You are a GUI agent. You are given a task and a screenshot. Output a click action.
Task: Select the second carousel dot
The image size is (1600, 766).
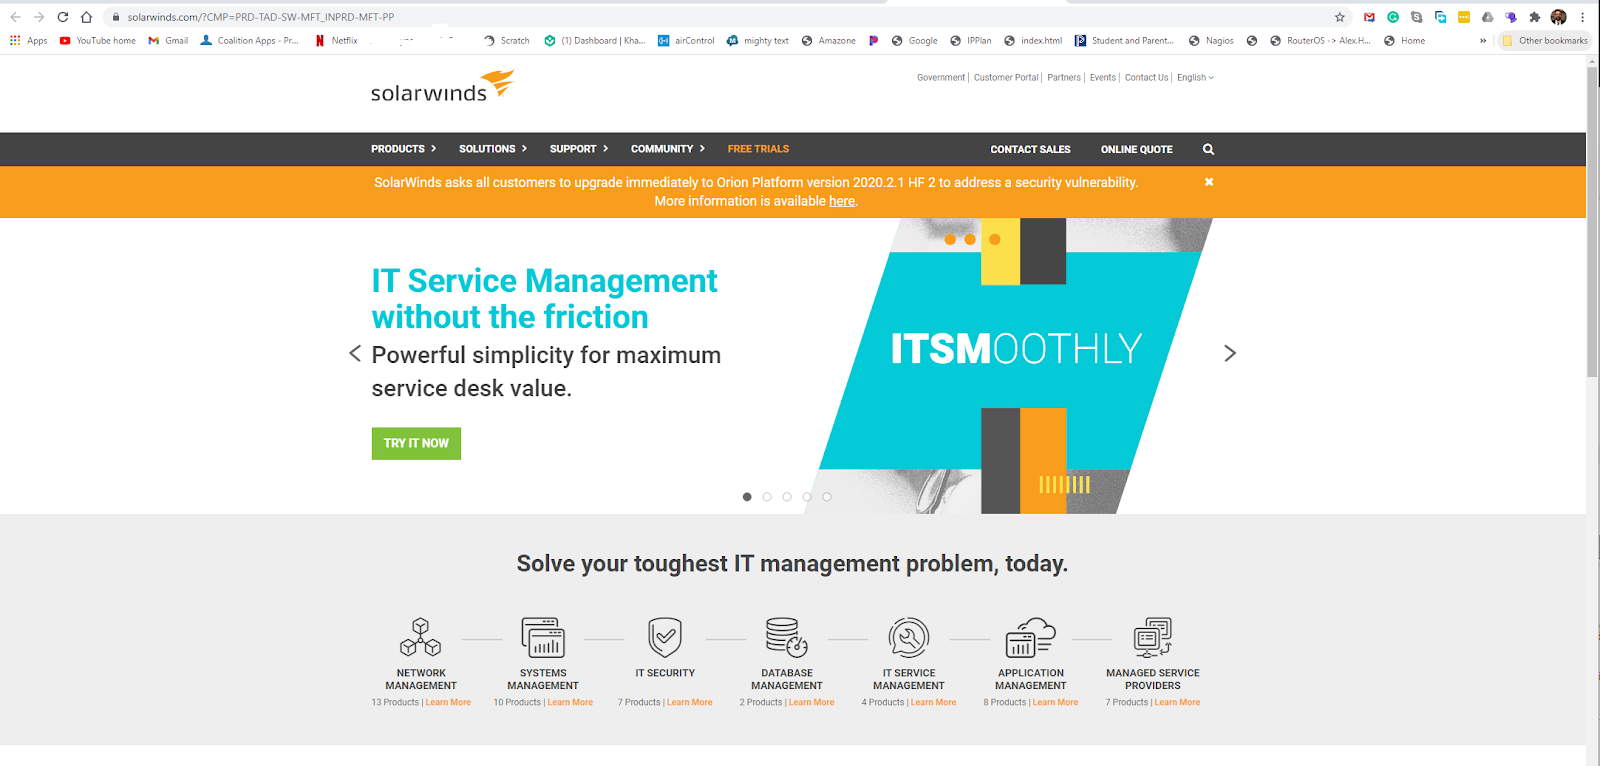(x=767, y=497)
